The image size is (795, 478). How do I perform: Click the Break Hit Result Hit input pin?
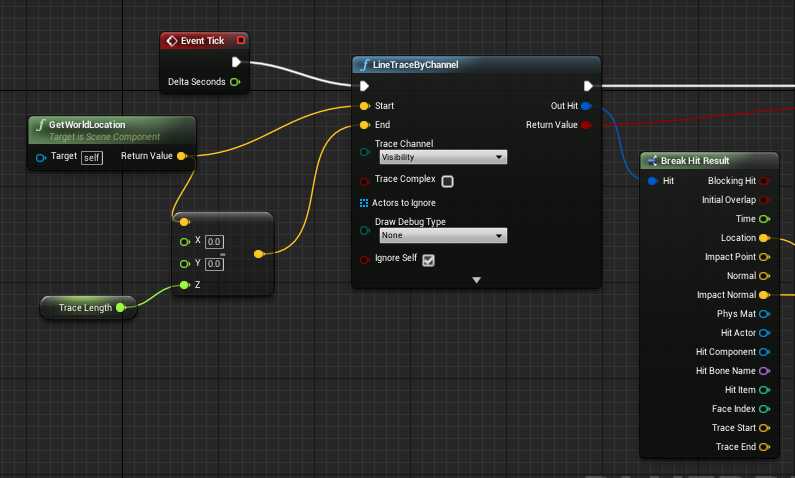point(653,181)
